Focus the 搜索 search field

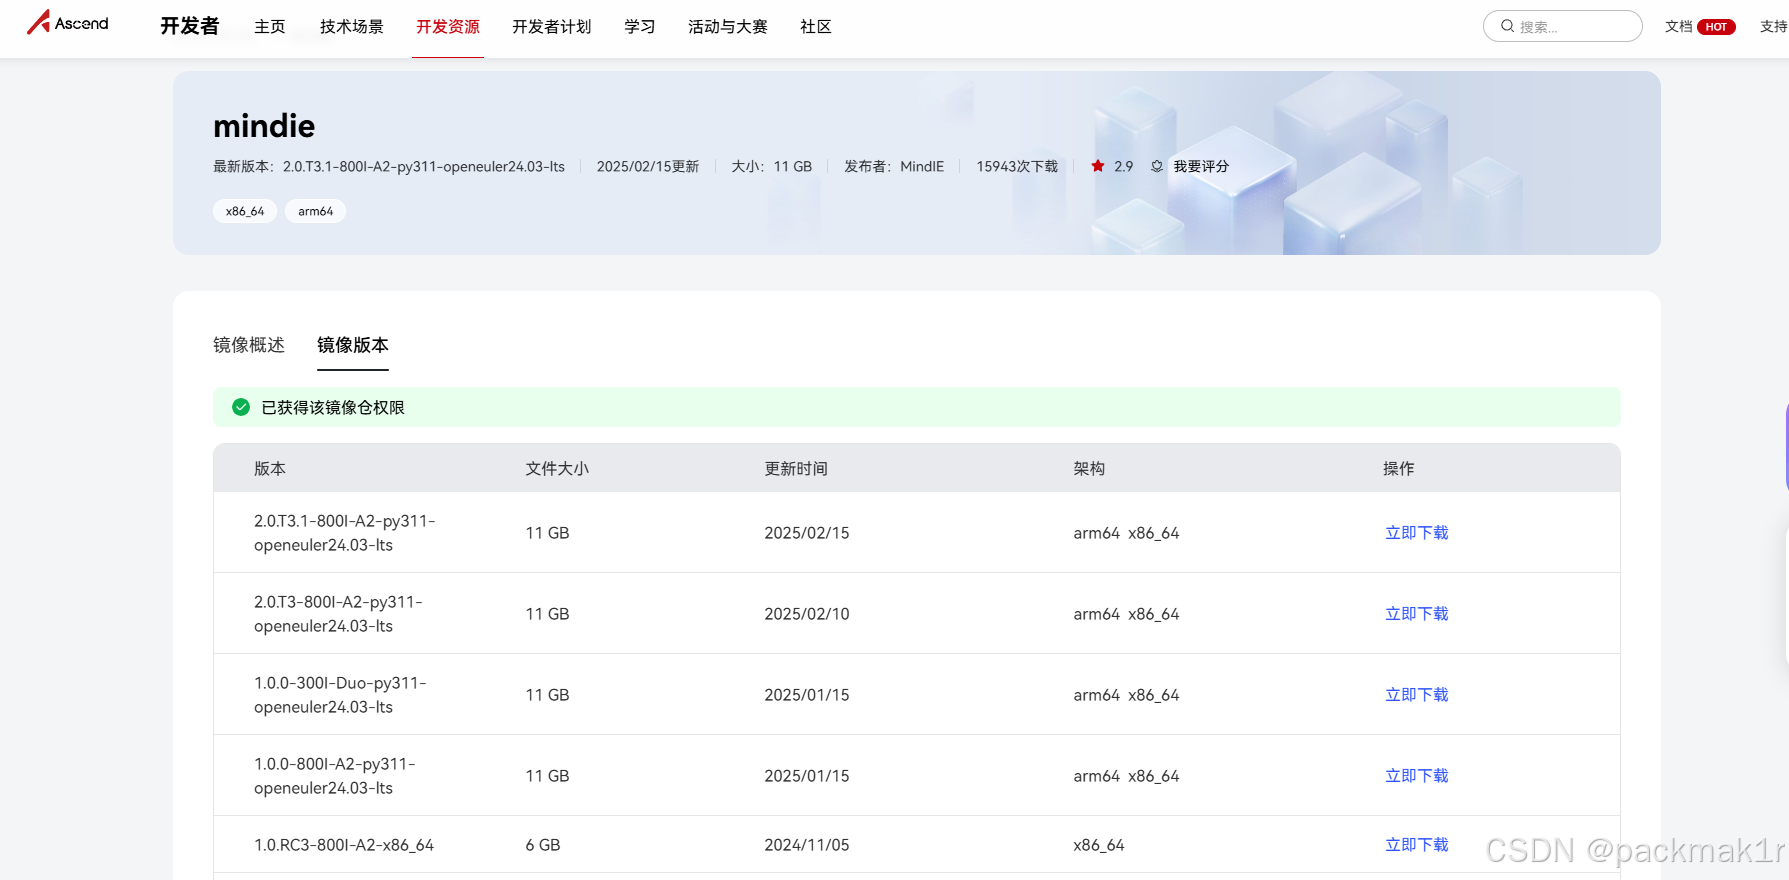(1563, 26)
